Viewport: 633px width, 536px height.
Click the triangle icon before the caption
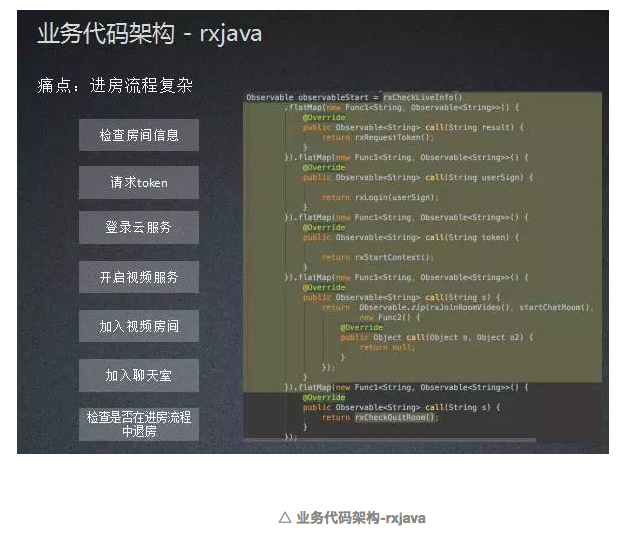coord(285,517)
